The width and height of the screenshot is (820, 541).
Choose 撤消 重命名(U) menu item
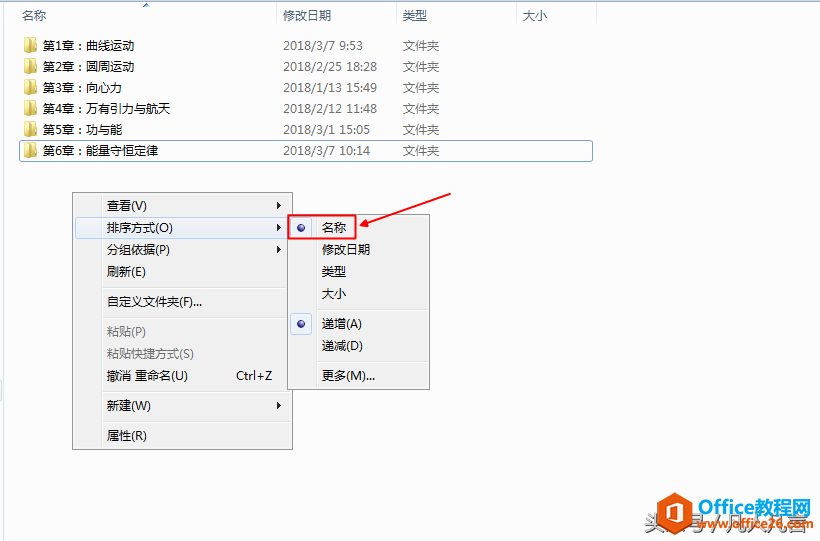point(182,376)
